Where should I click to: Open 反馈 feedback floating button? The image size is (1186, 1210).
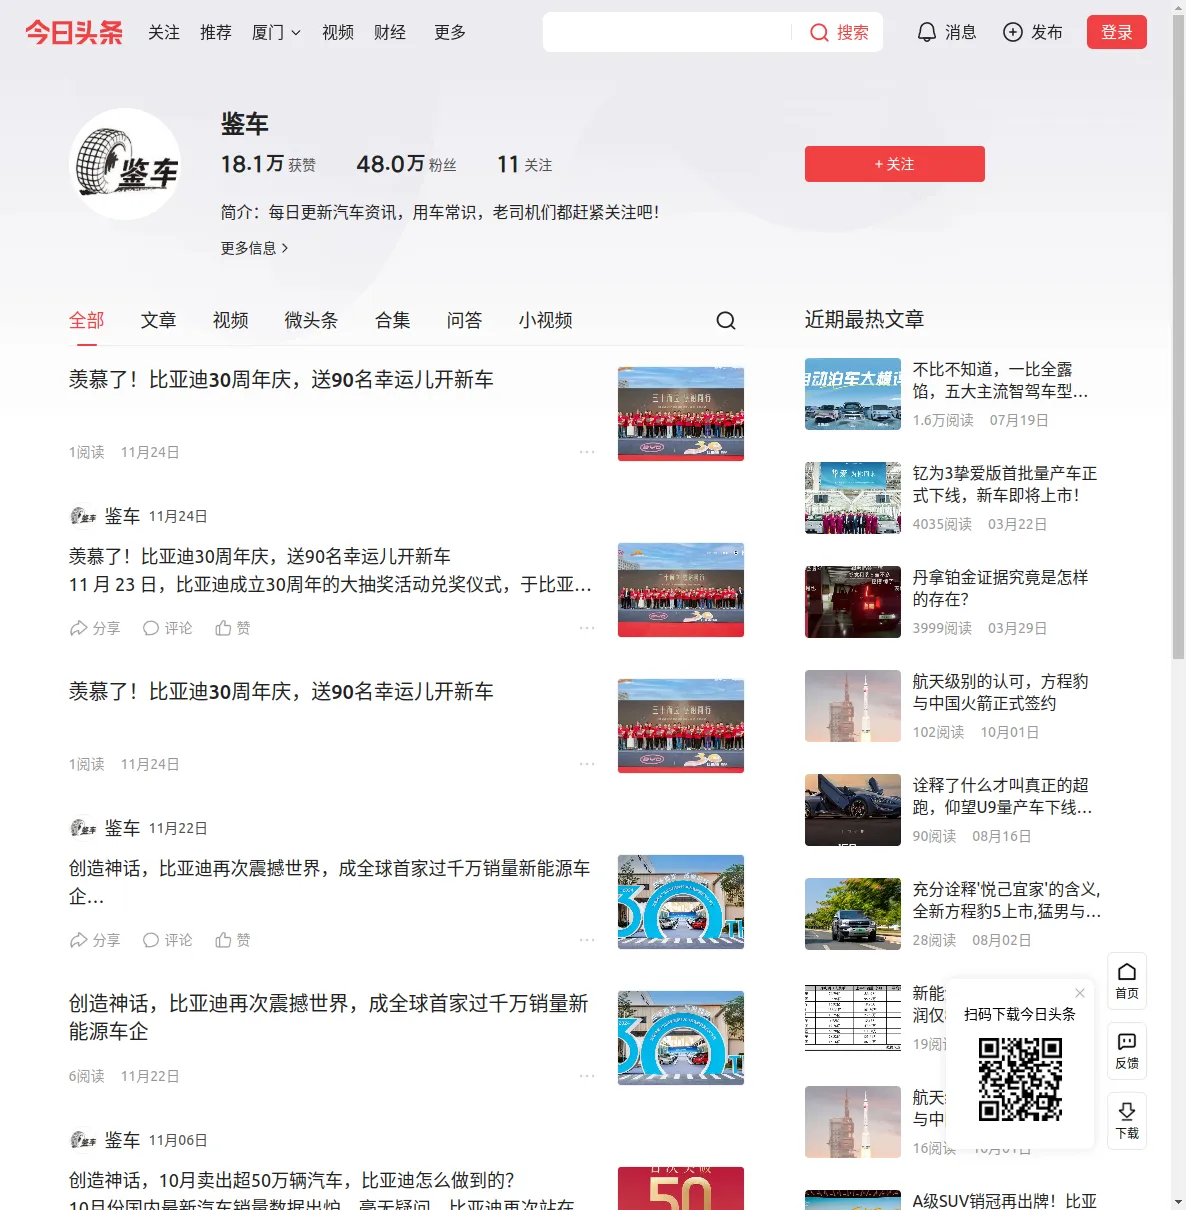point(1127,1051)
